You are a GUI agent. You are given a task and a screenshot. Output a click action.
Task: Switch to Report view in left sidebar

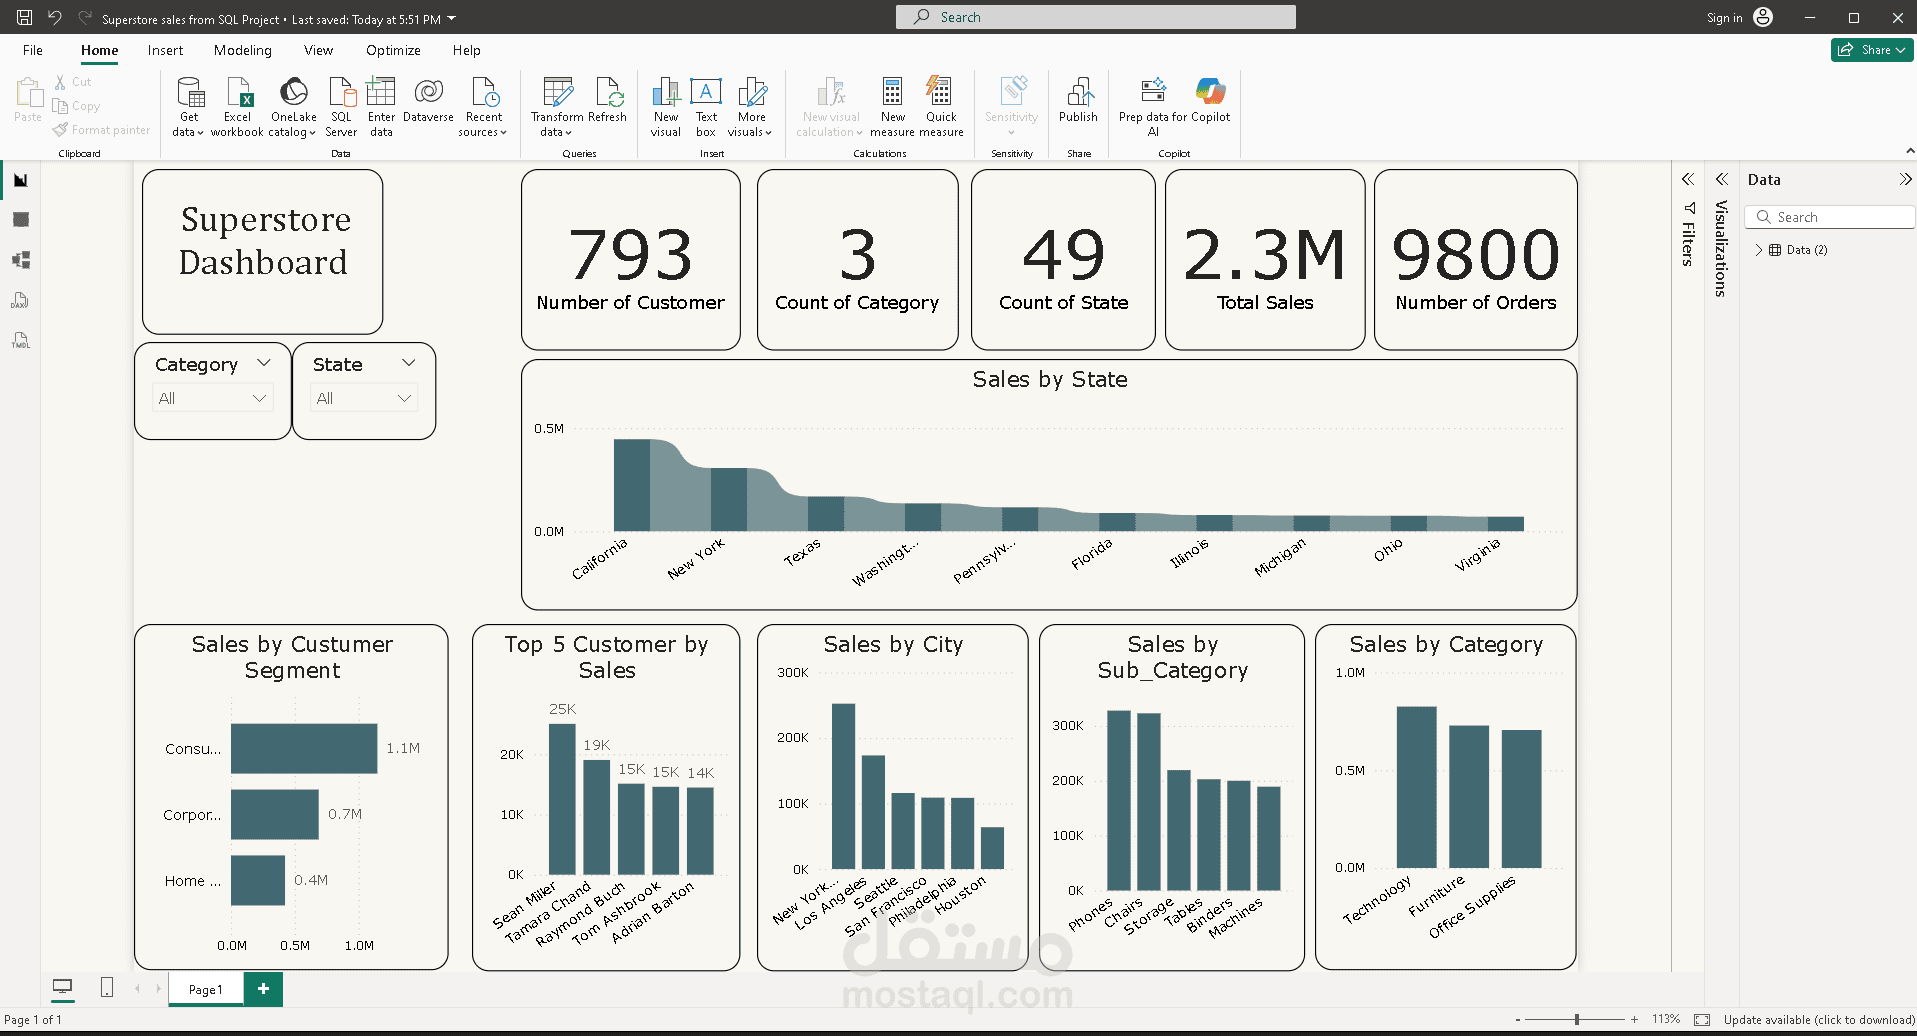tap(21, 180)
